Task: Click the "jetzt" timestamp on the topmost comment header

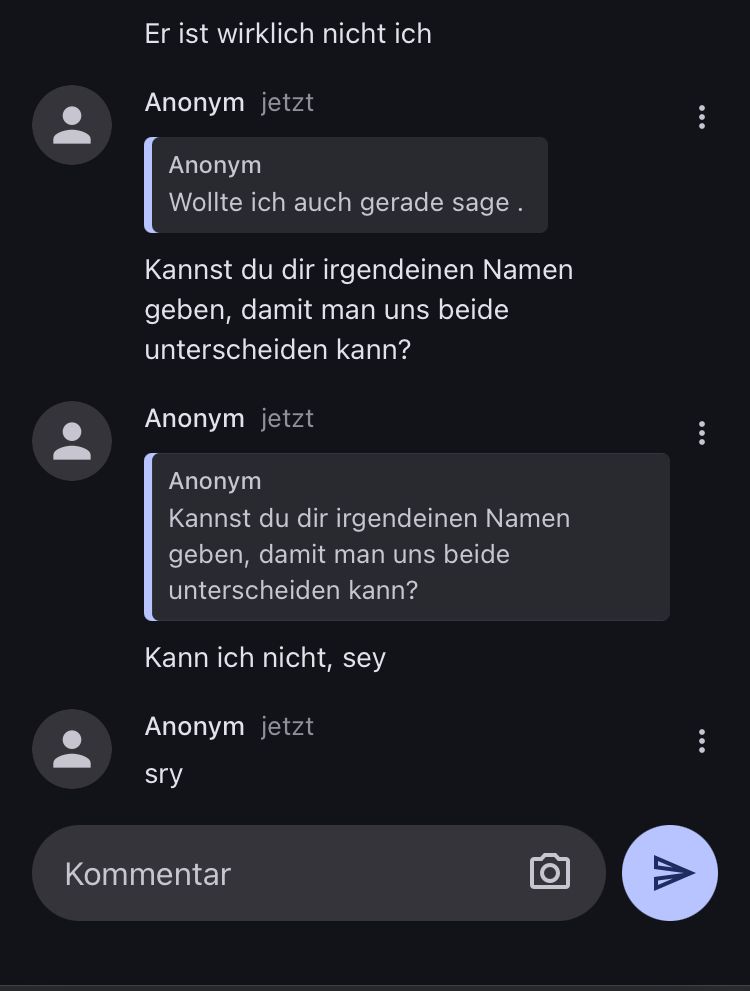Action: click(x=287, y=102)
